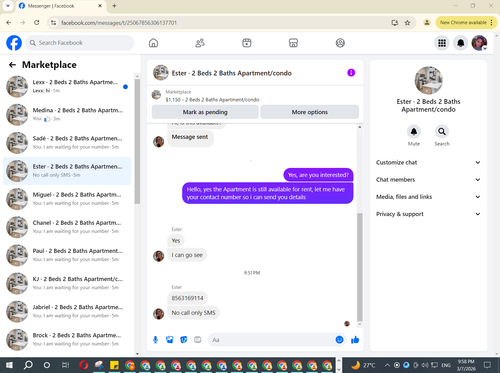Open the Paul conversation
This screenshot has height=373, width=500.
[x=67, y=255]
